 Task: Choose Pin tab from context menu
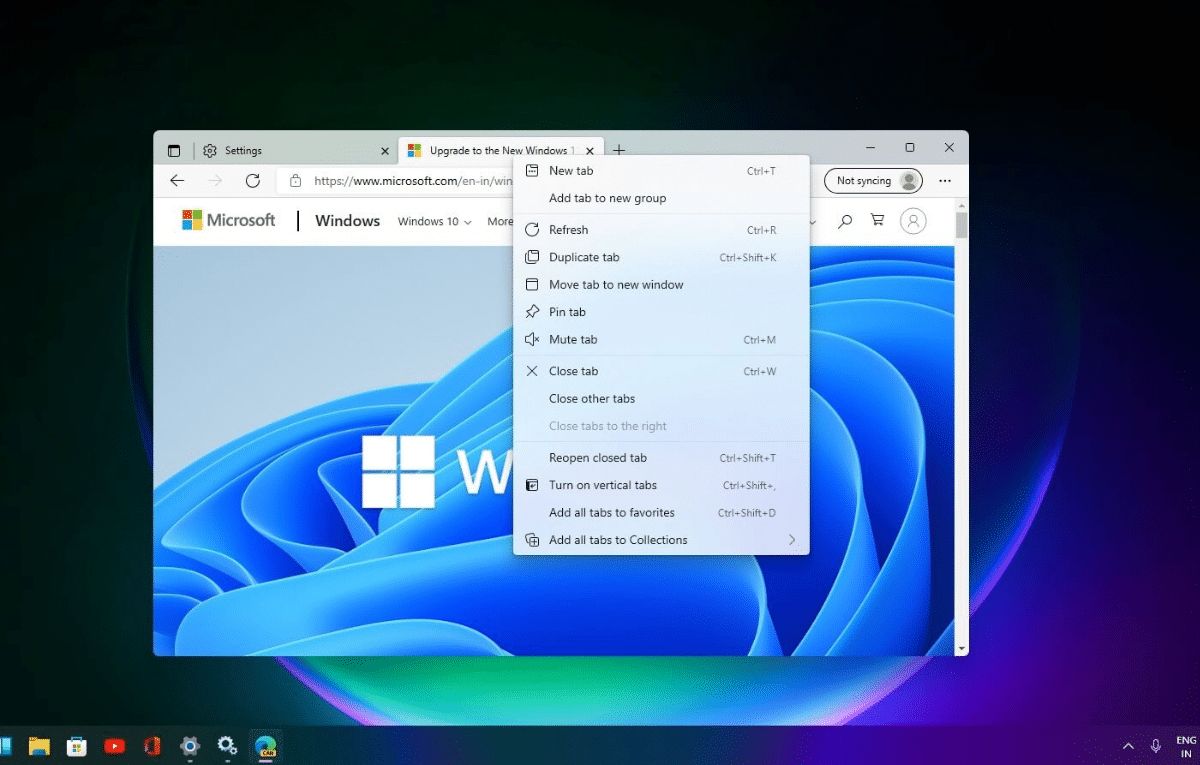[x=567, y=312]
